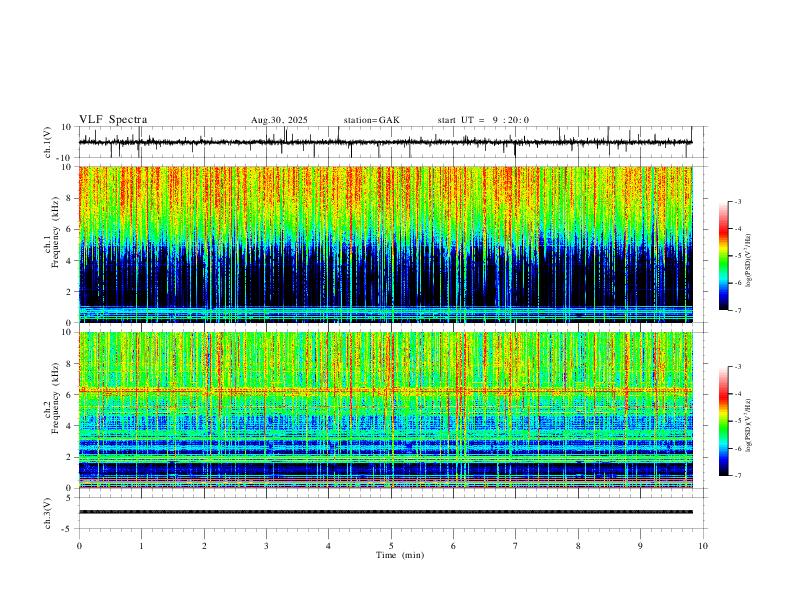The image size is (792, 612).
Task: Click the '-7' label on ch.1 color bar
Action: (x=738, y=310)
